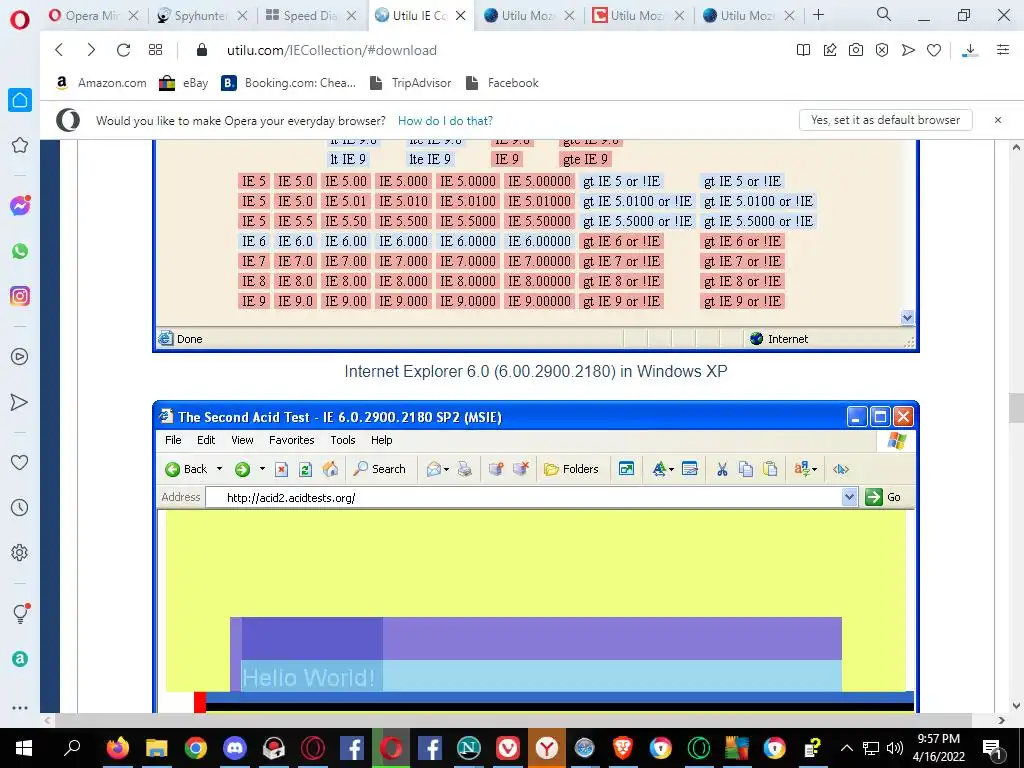1024x768 pixels.
Task: Click 'How do I do that?' link
Action: point(445,121)
